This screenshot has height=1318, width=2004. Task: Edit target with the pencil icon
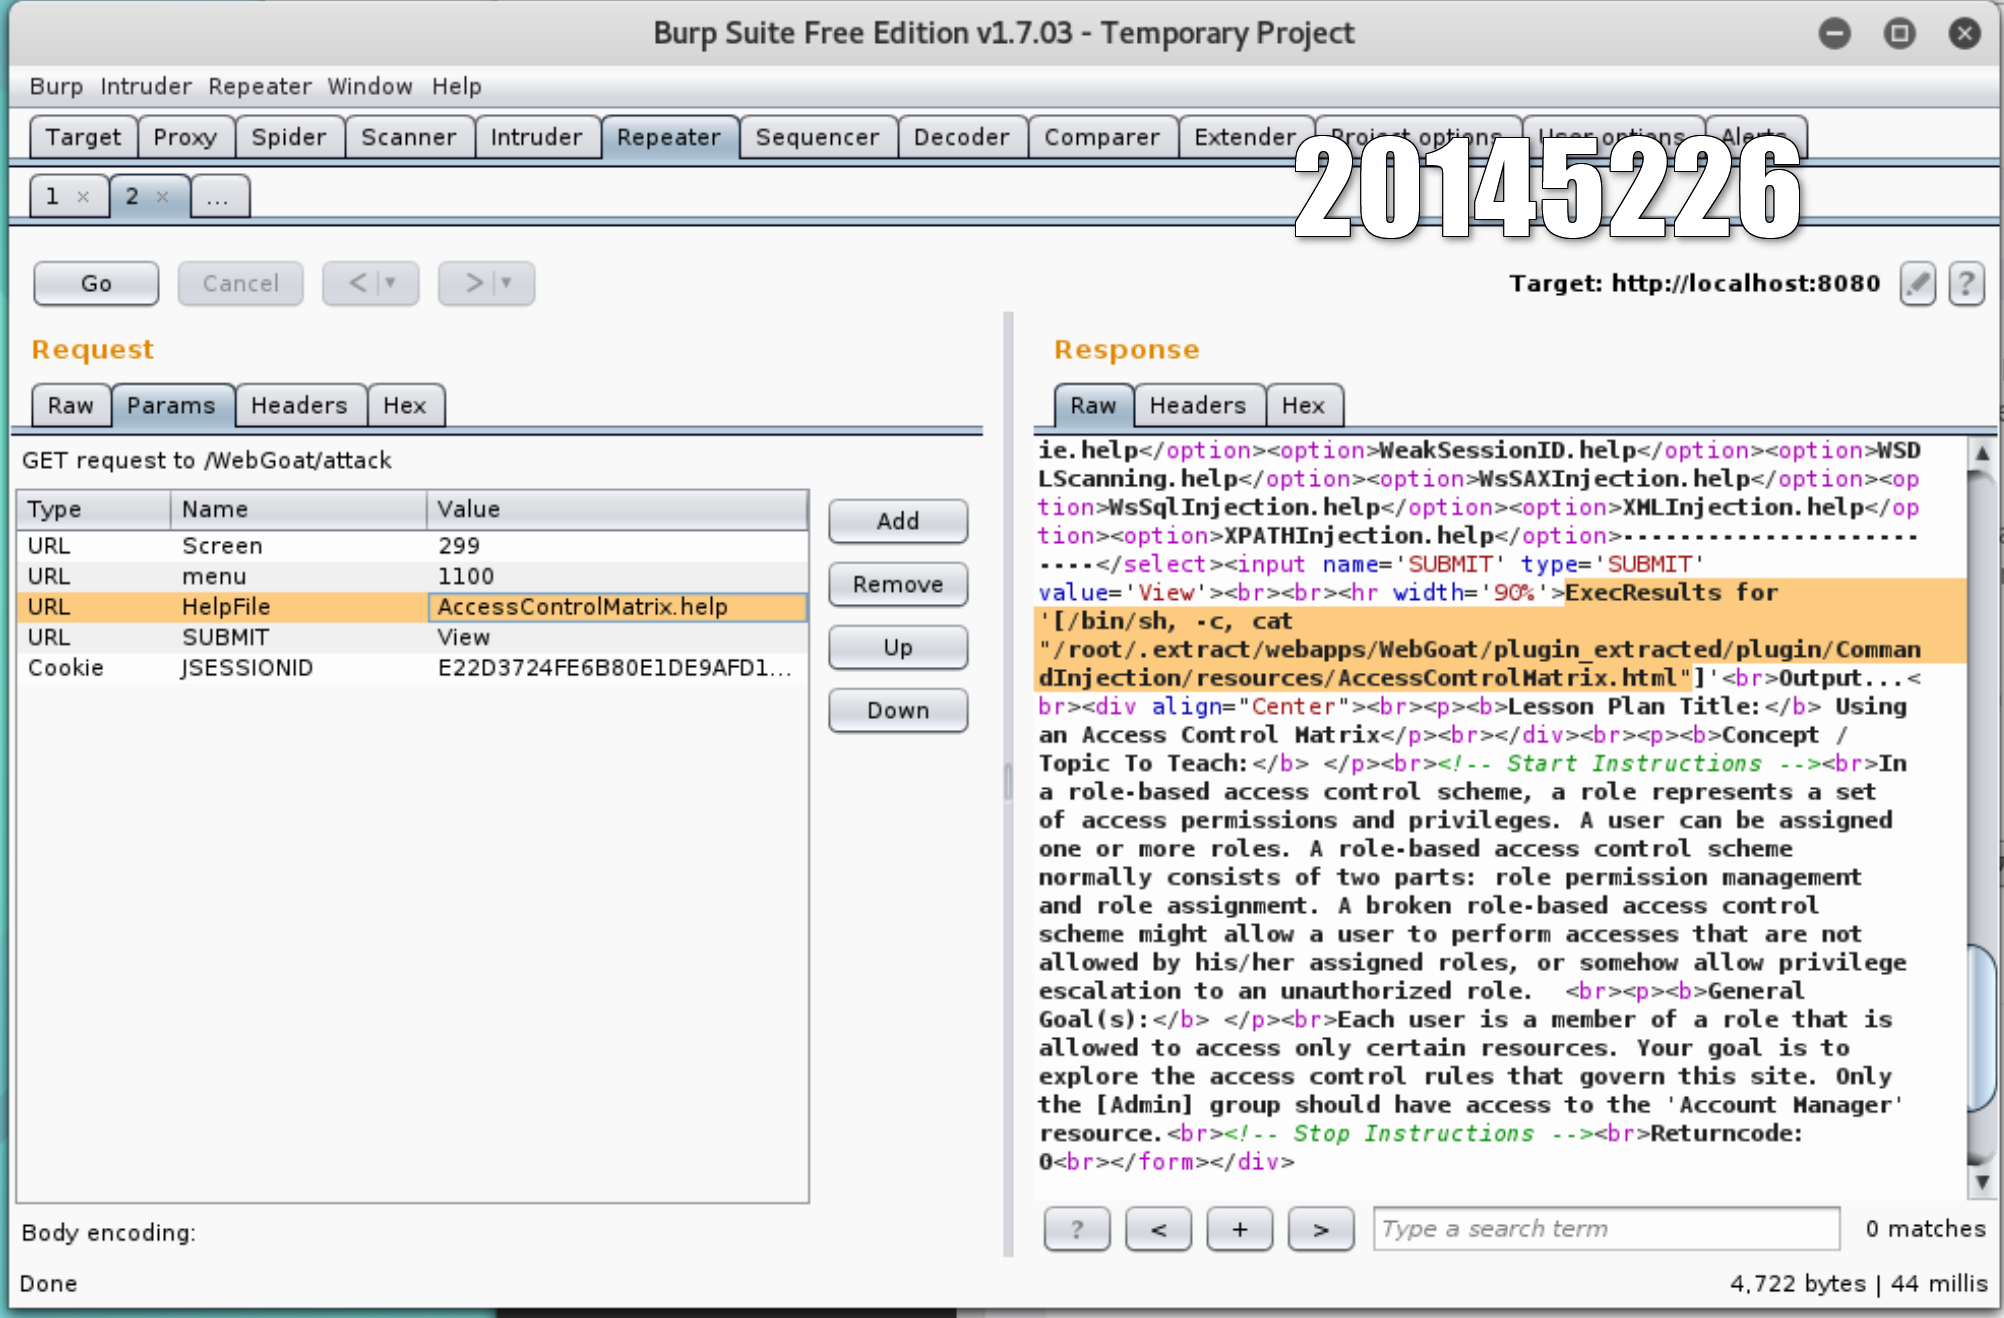(x=1917, y=284)
